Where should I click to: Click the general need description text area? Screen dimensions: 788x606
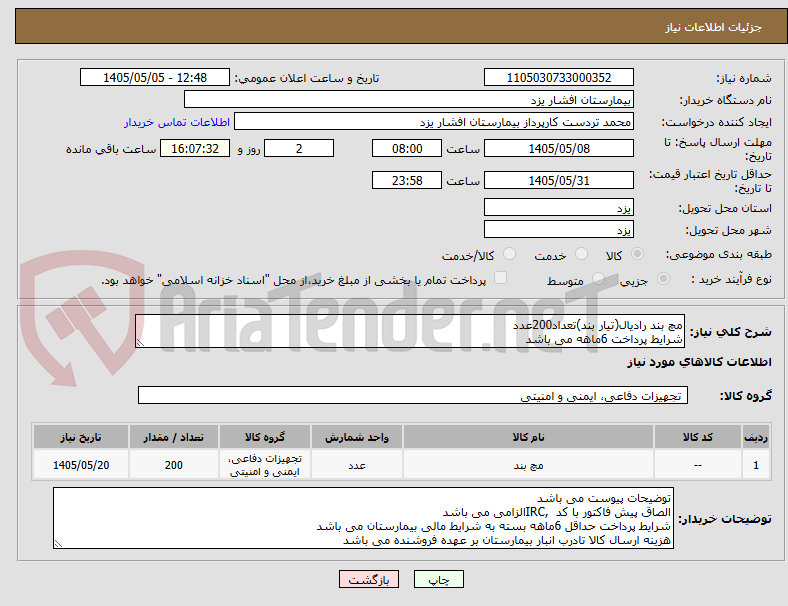(410, 332)
